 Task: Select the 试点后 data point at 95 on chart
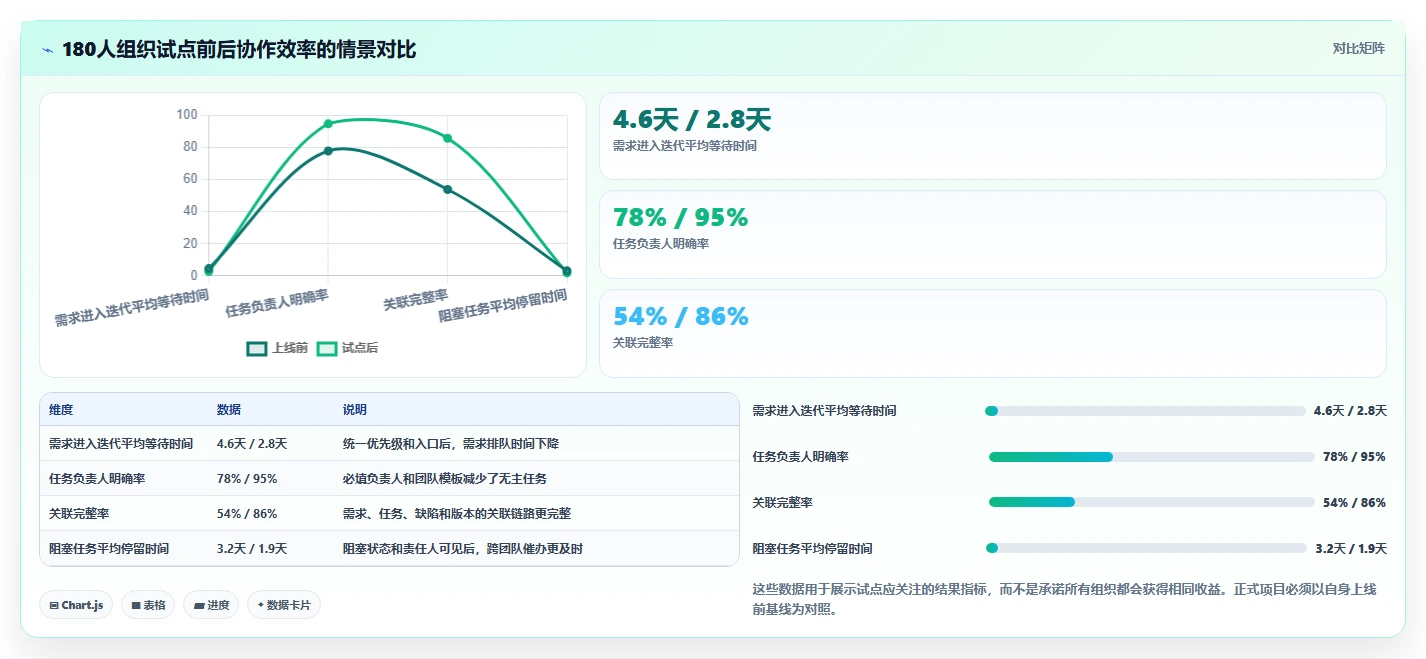328,124
